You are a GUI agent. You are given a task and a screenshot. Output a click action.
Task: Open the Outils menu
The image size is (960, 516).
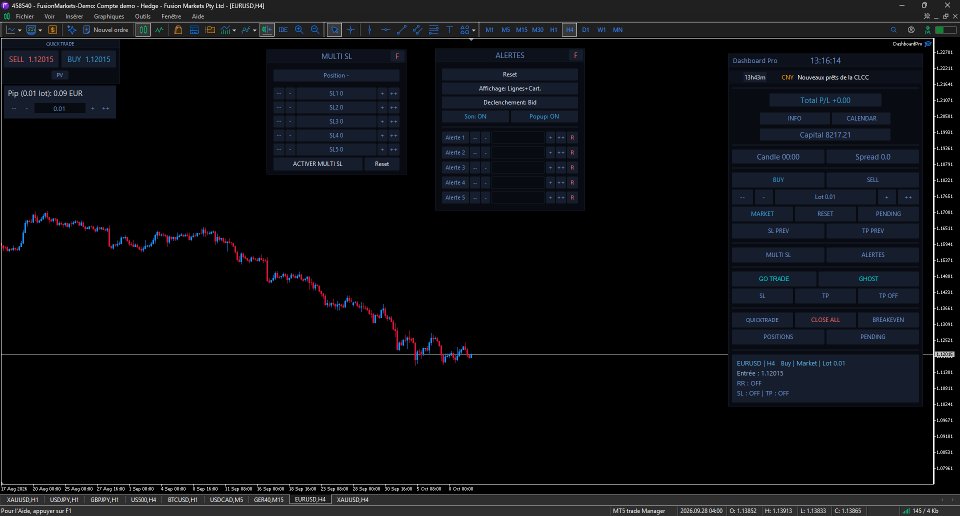click(x=143, y=17)
